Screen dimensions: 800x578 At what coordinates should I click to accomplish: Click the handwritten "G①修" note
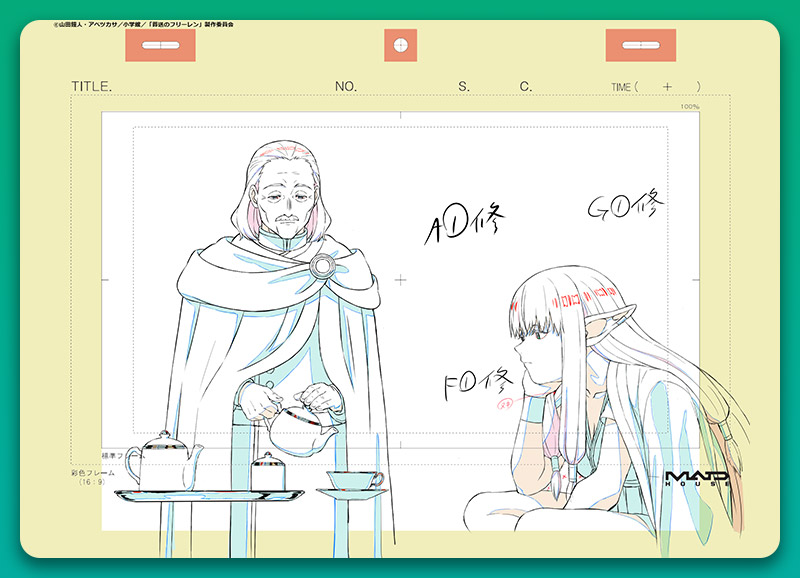pyautogui.click(x=626, y=204)
